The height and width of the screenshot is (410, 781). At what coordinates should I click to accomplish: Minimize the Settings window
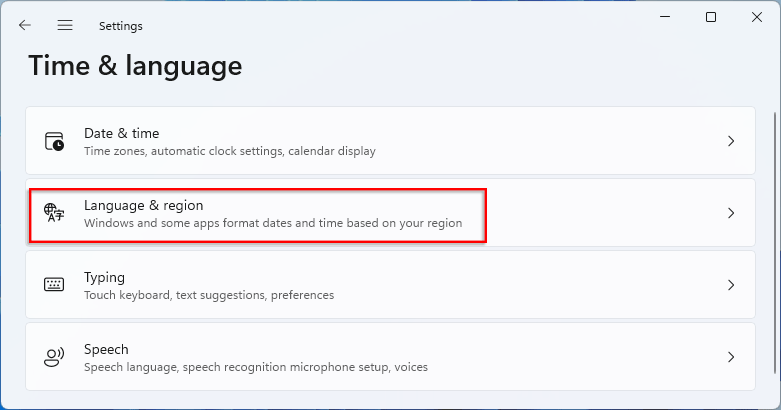pos(665,17)
